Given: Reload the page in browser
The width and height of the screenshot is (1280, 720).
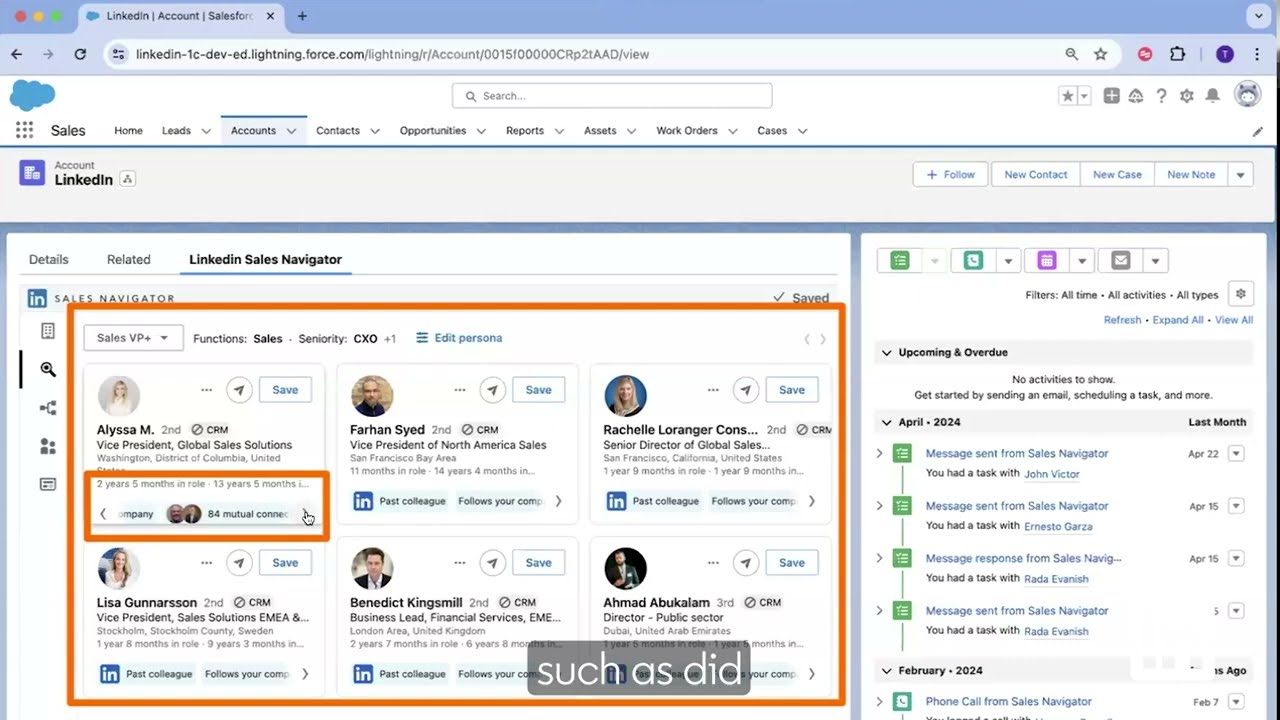Looking at the screenshot, I should click(x=80, y=54).
